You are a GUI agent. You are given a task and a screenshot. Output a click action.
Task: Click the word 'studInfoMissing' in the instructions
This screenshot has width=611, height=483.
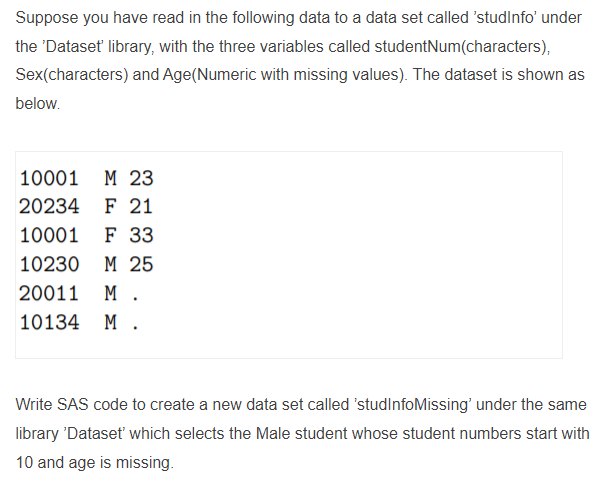(412, 405)
